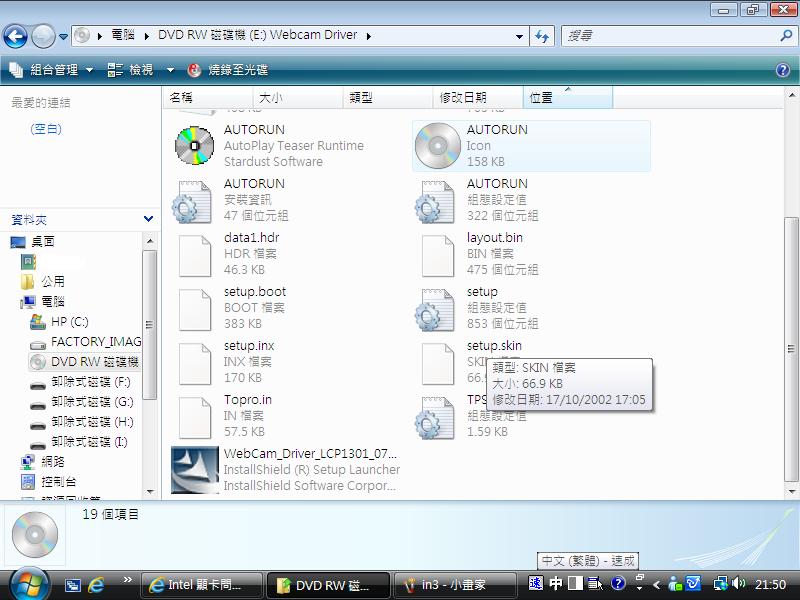Sort by the 類型 column header
Image resolution: width=800 pixels, height=600 pixels.
click(388, 97)
